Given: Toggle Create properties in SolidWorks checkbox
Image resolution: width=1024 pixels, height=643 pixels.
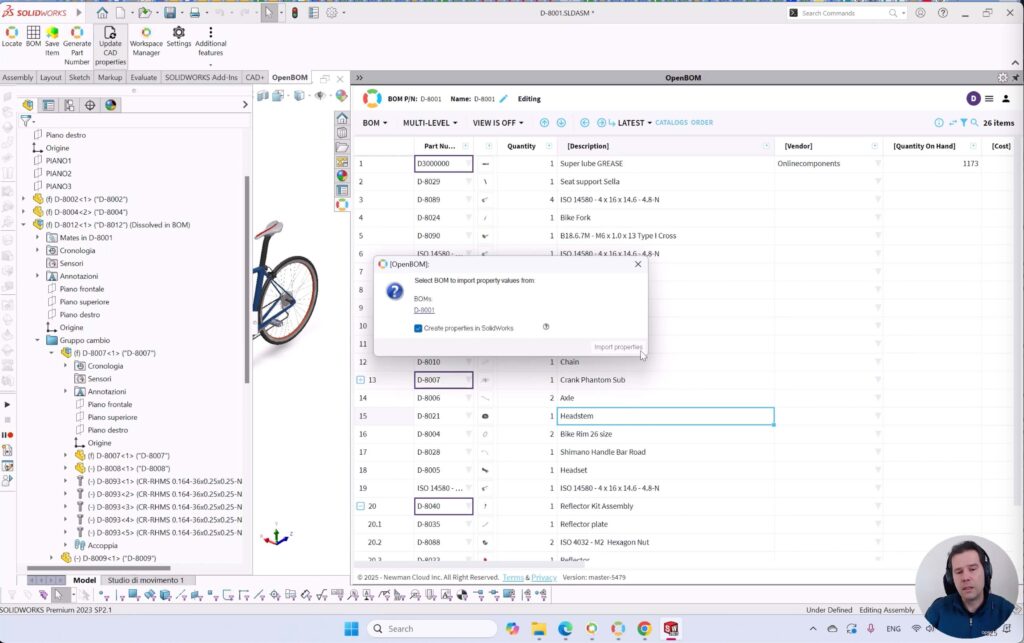Looking at the screenshot, I should pos(418,328).
